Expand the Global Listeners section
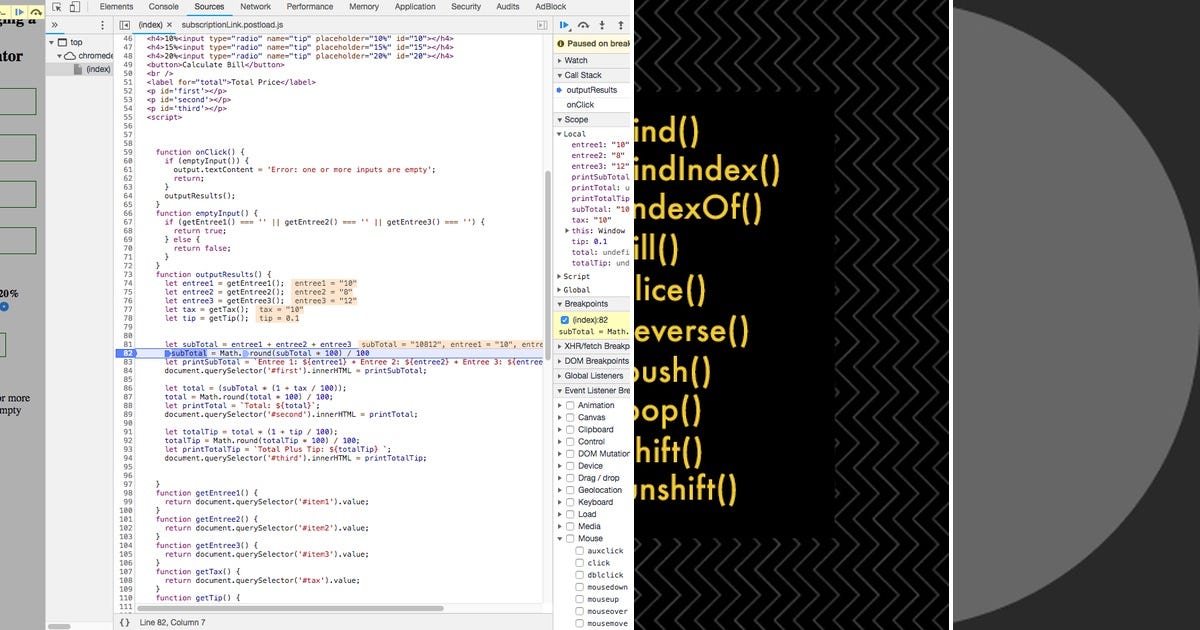1200x630 pixels. click(x=593, y=375)
